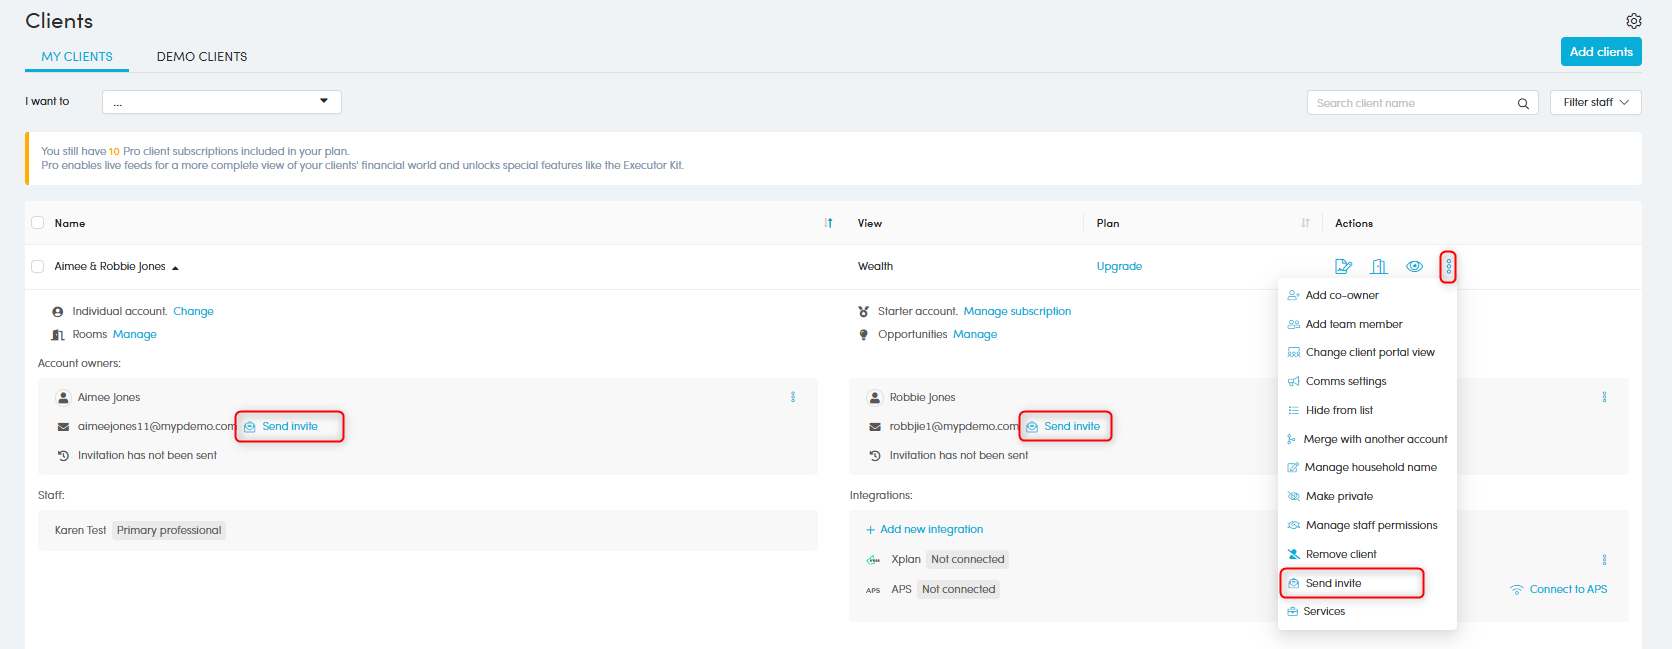Open the settings gear icon
The image size is (1672, 649).
(1633, 21)
